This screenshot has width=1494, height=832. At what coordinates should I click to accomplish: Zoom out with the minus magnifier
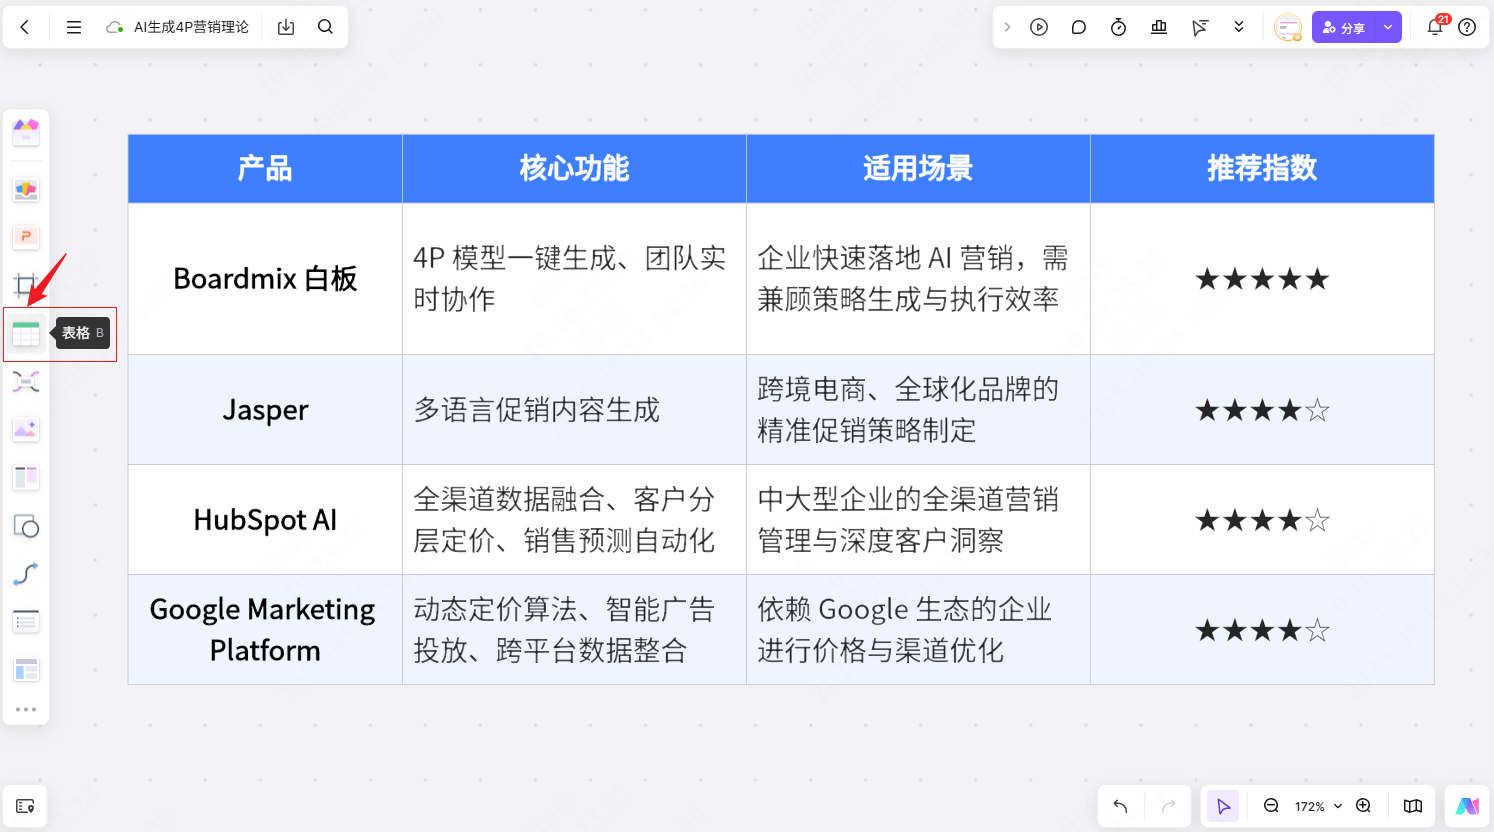tap(1271, 806)
